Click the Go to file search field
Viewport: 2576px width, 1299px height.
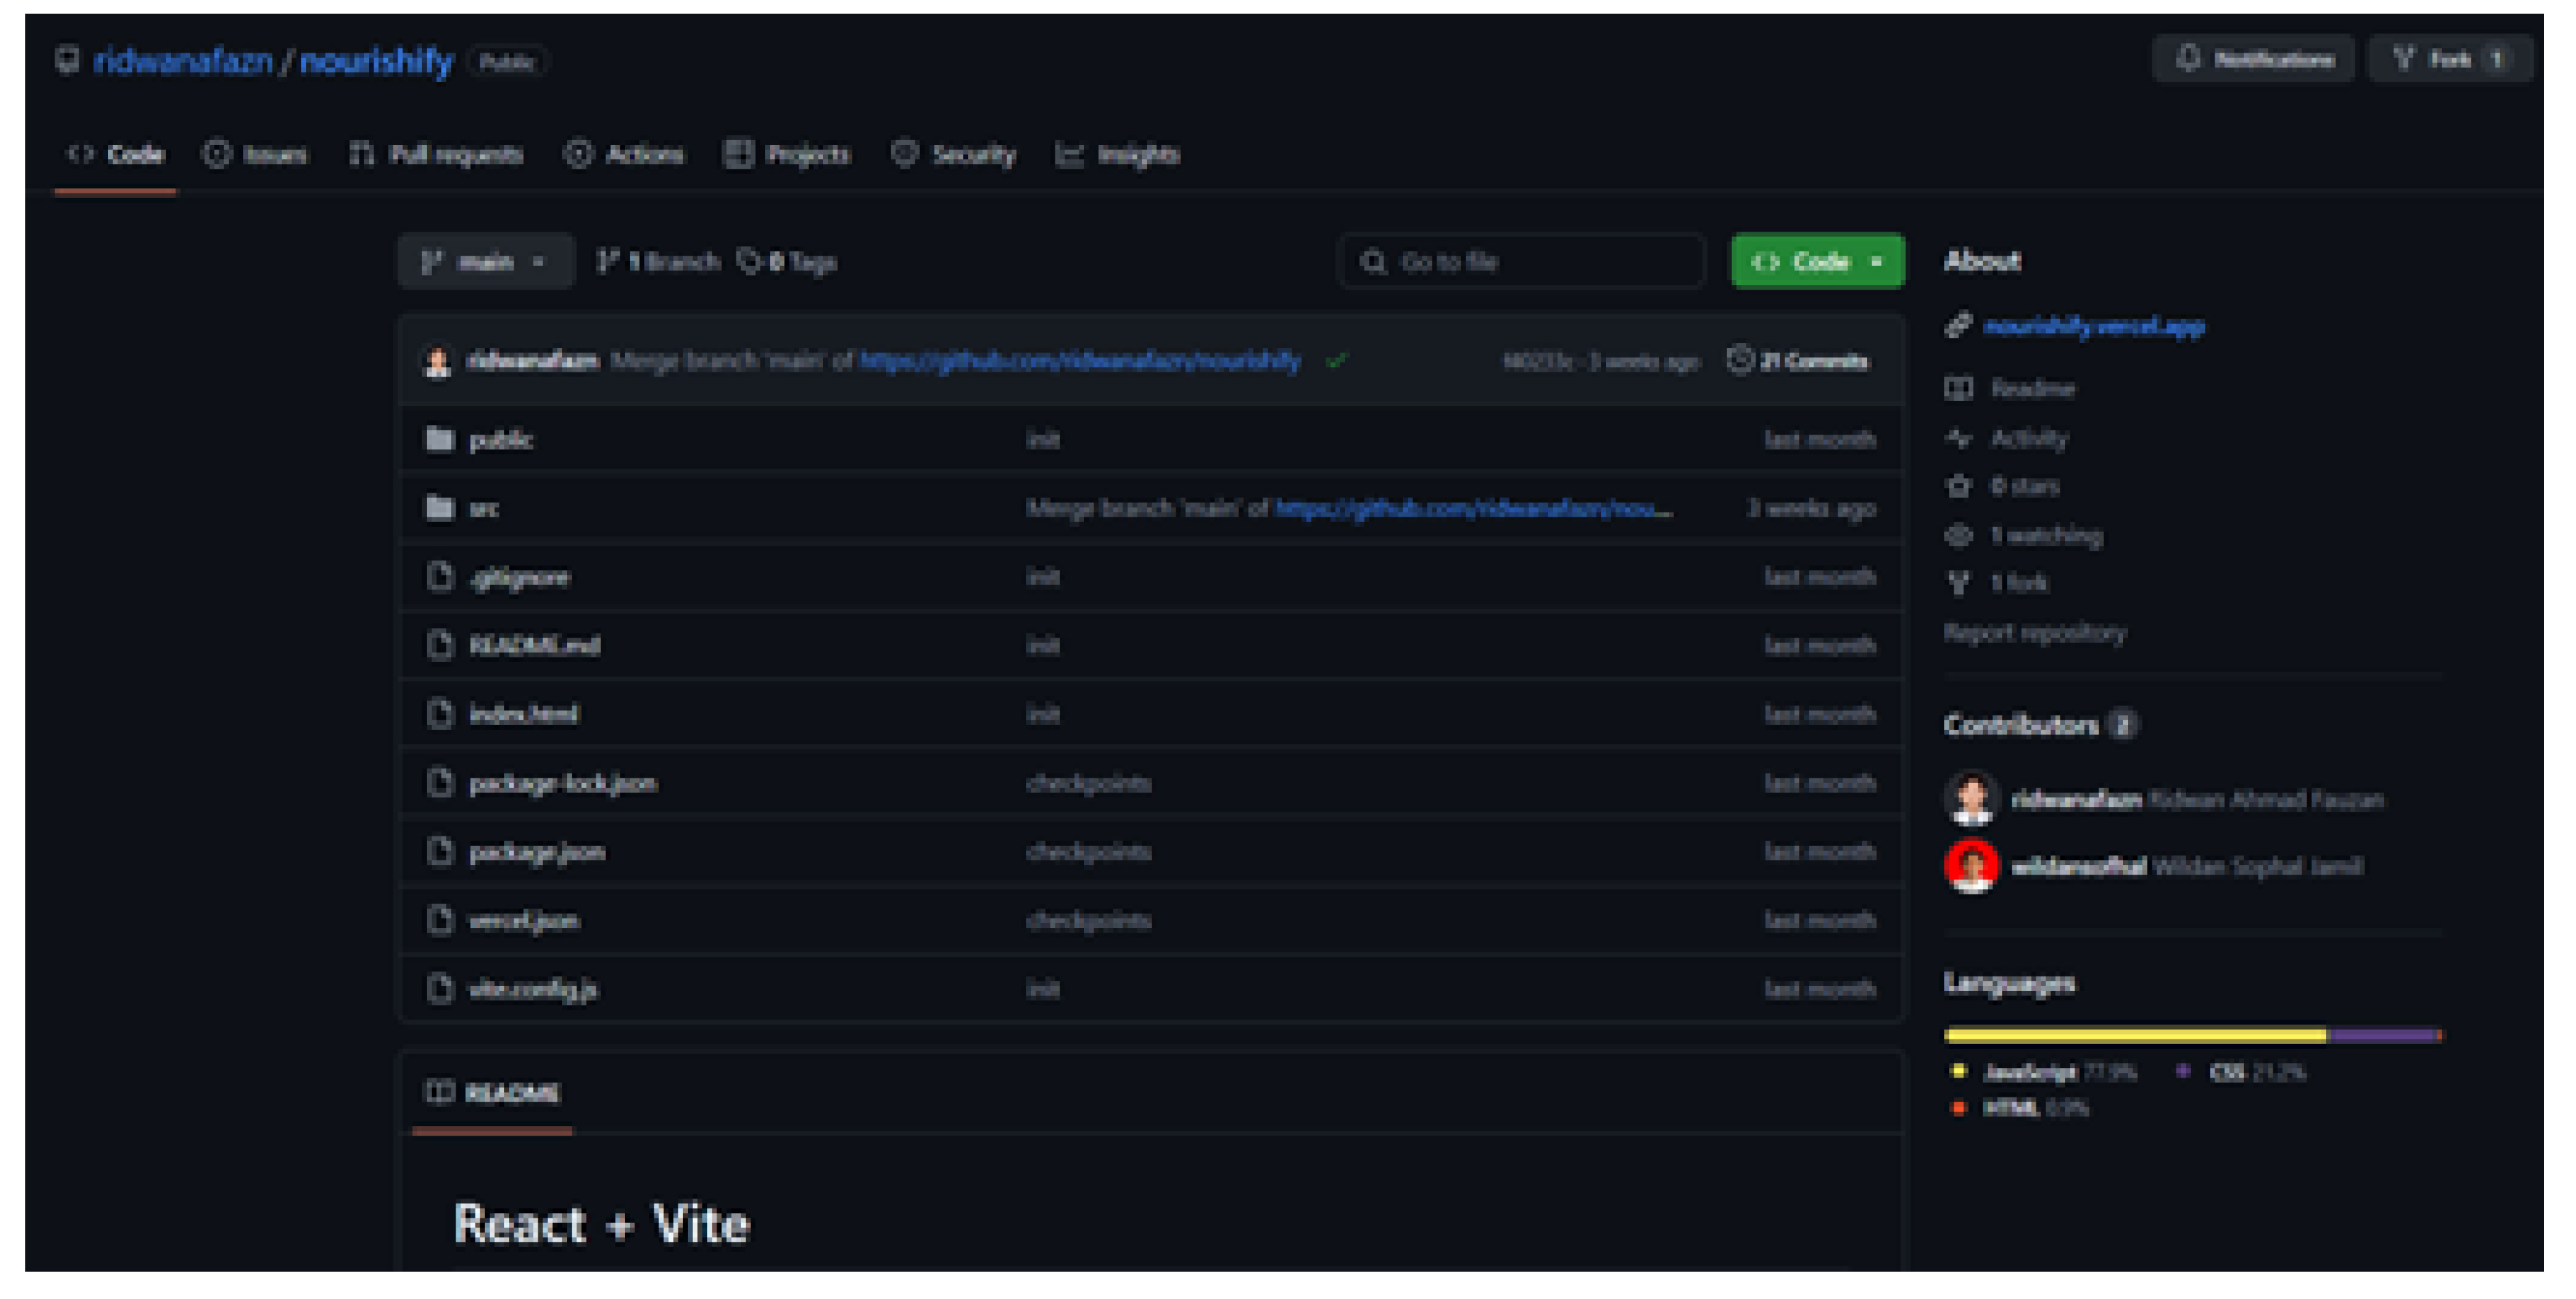point(1520,262)
